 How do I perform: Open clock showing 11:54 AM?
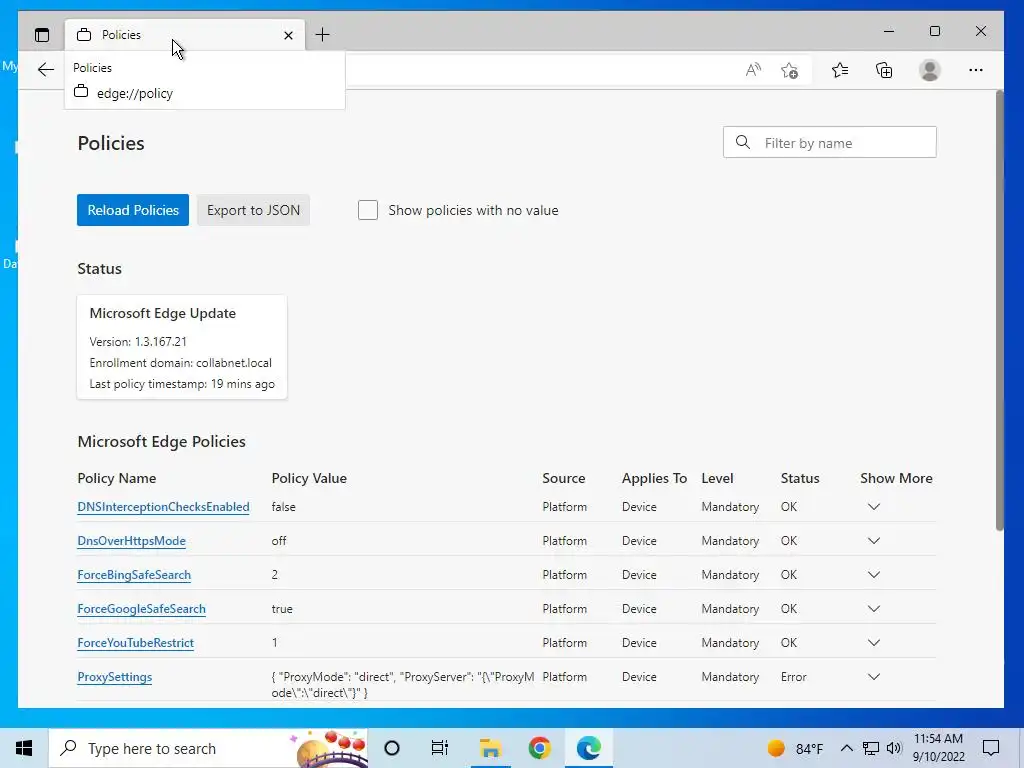938,748
